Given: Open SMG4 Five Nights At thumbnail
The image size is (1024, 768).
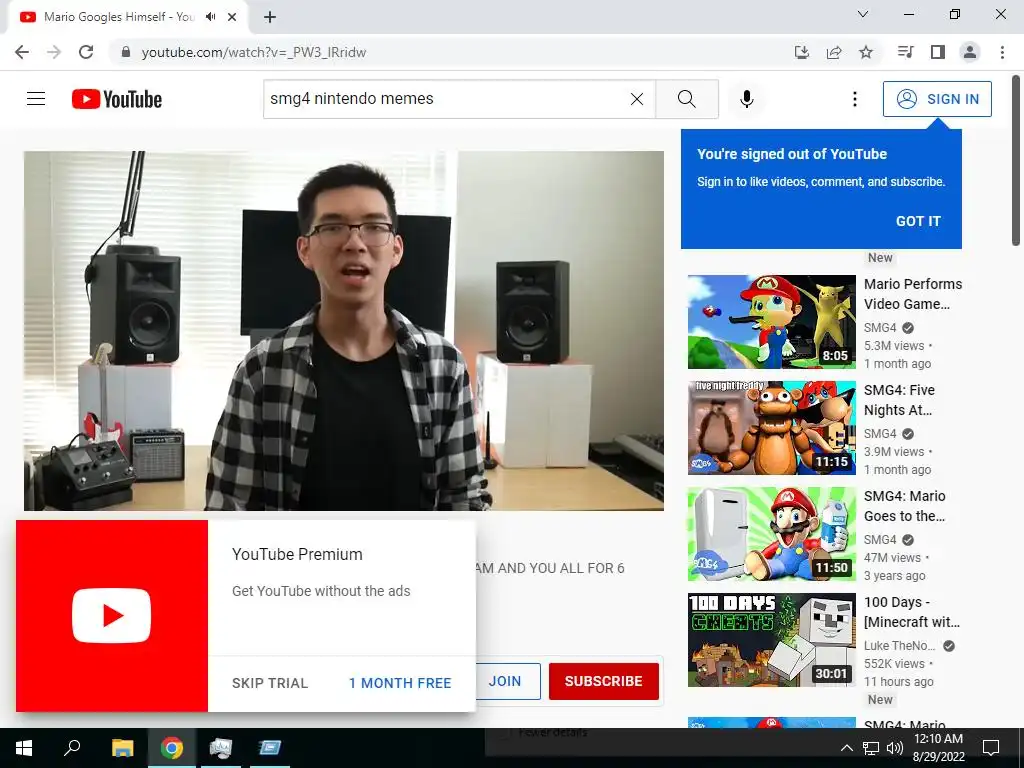Looking at the screenshot, I should click(x=771, y=428).
